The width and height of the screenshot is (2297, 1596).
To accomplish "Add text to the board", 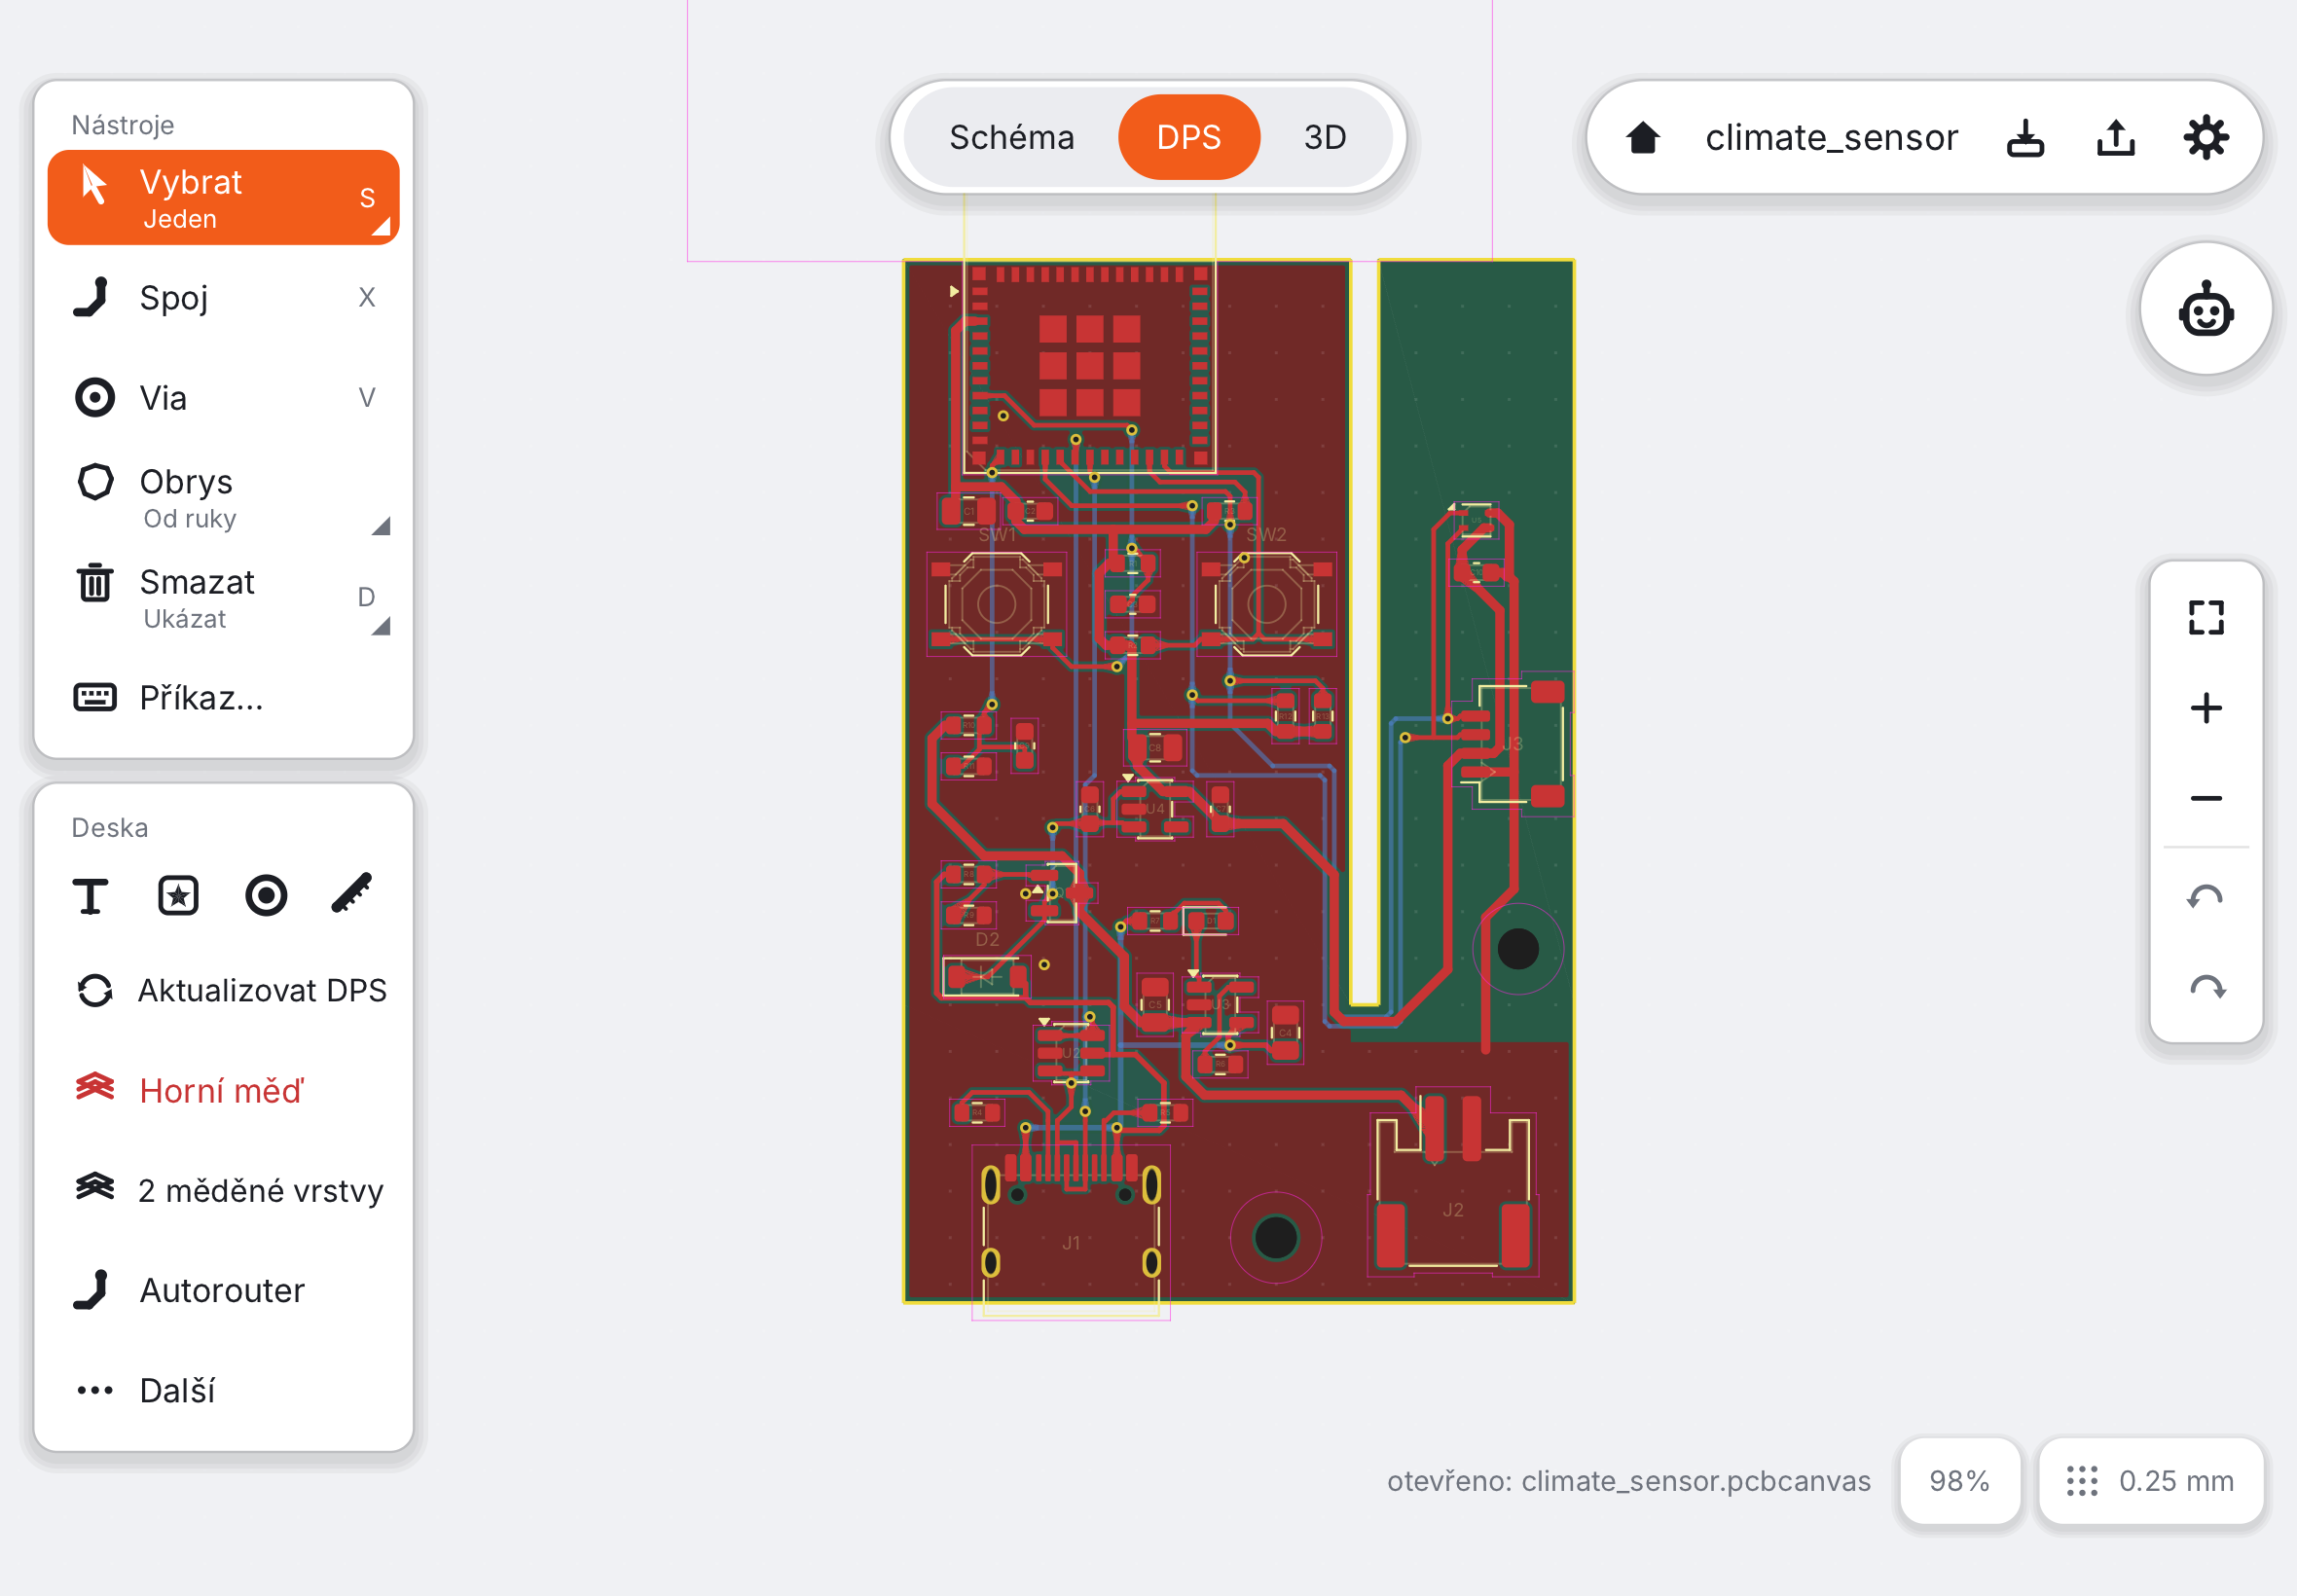I will point(91,896).
